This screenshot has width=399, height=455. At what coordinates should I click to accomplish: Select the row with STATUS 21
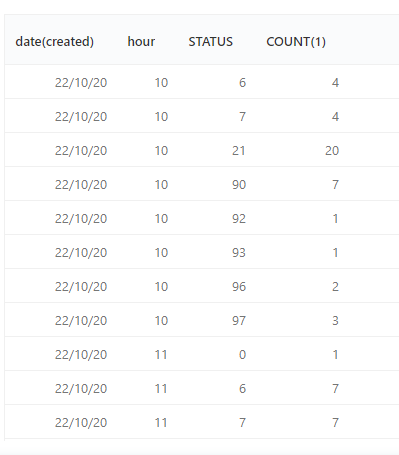tap(202, 150)
